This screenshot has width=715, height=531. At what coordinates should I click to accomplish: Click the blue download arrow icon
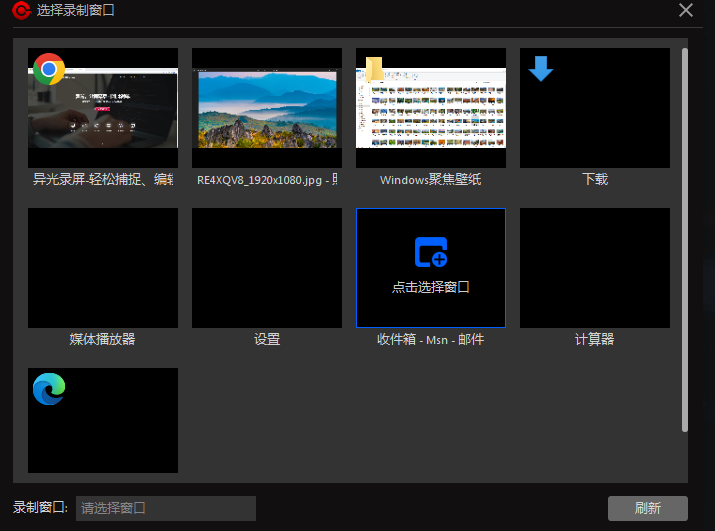(x=540, y=69)
